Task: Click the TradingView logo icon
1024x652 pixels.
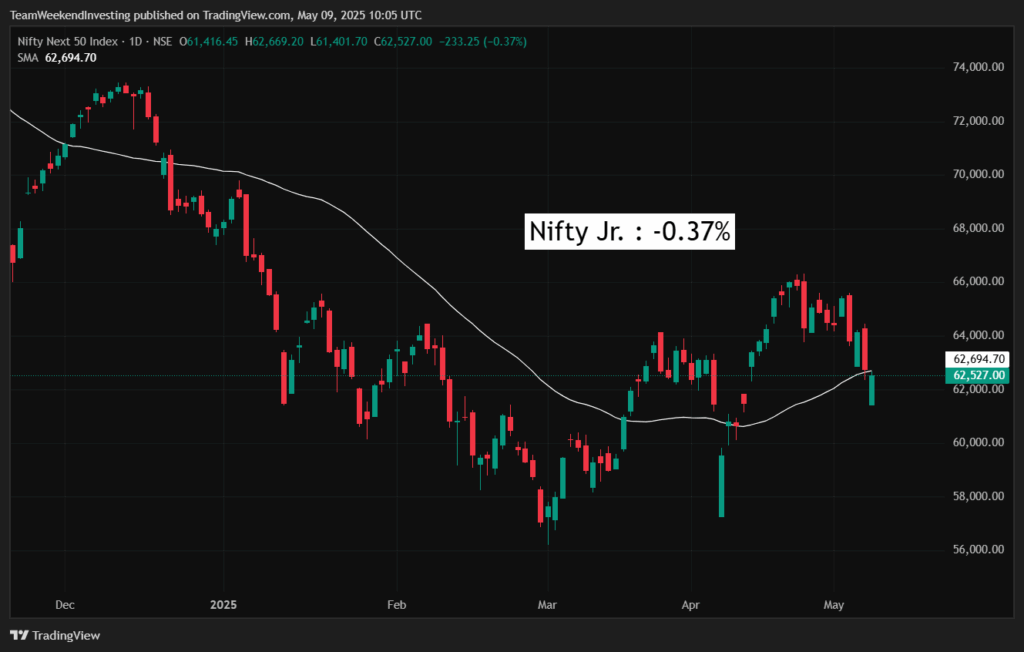Action: [19, 635]
